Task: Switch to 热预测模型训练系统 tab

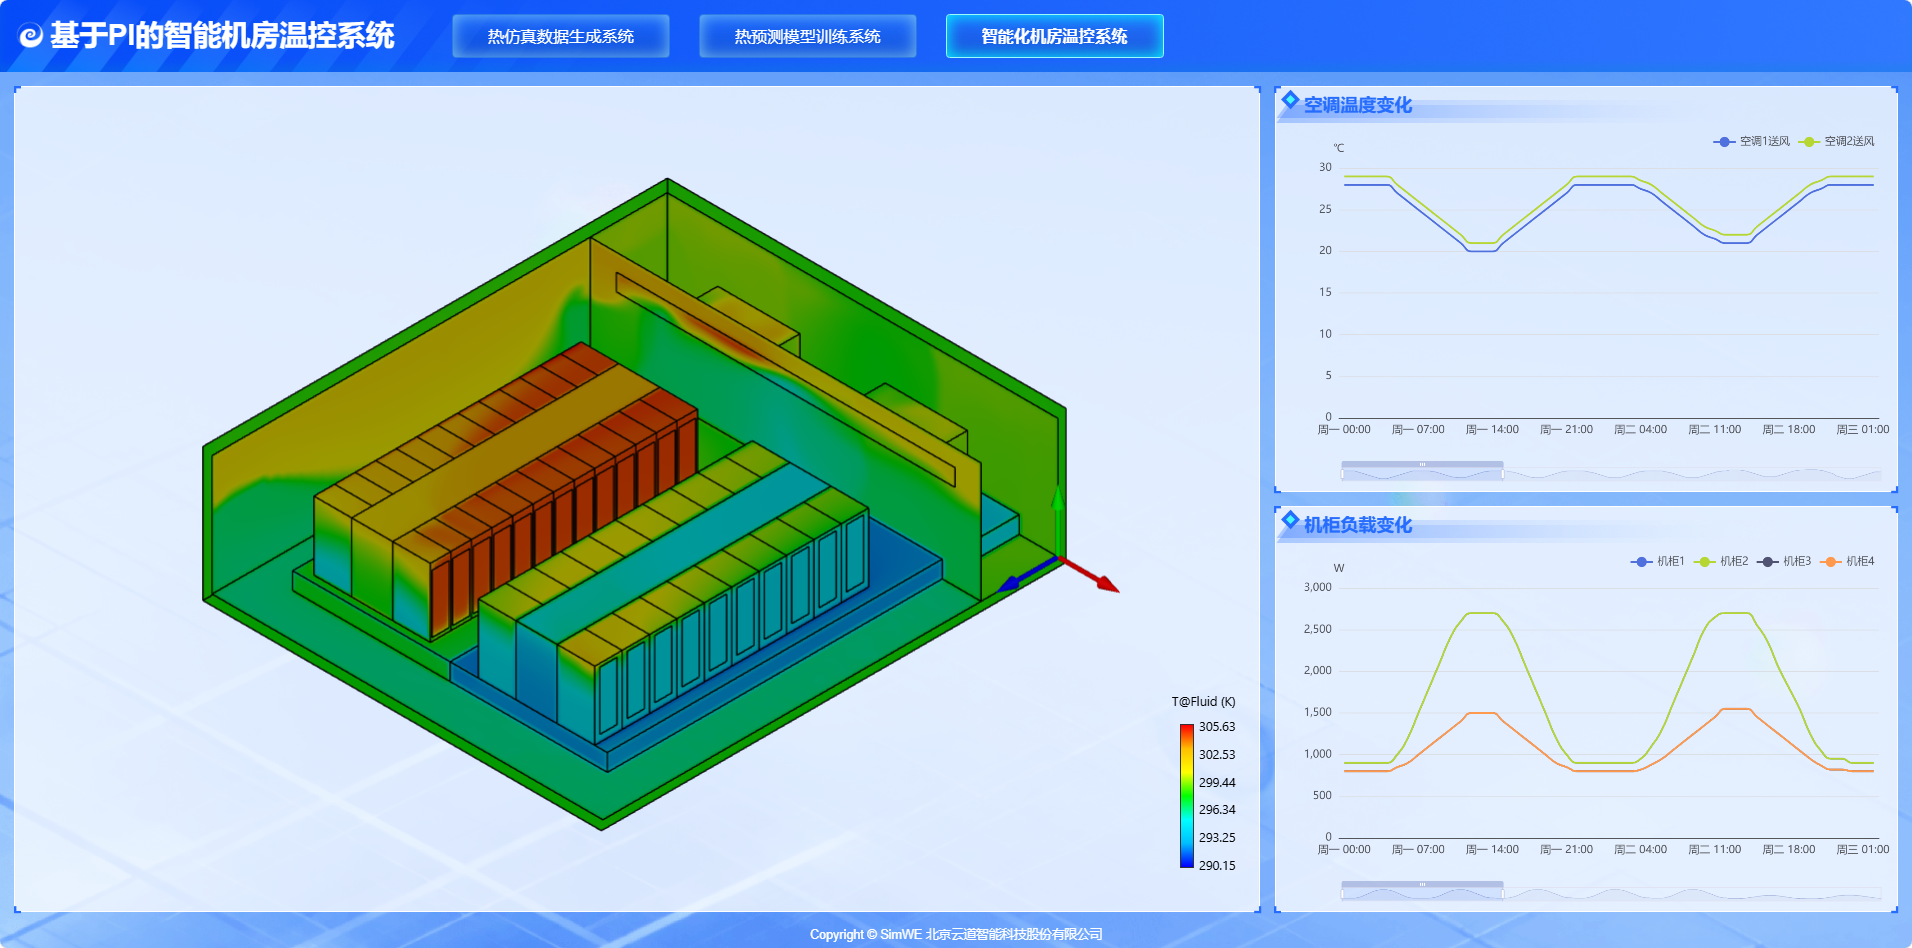Action: click(808, 36)
